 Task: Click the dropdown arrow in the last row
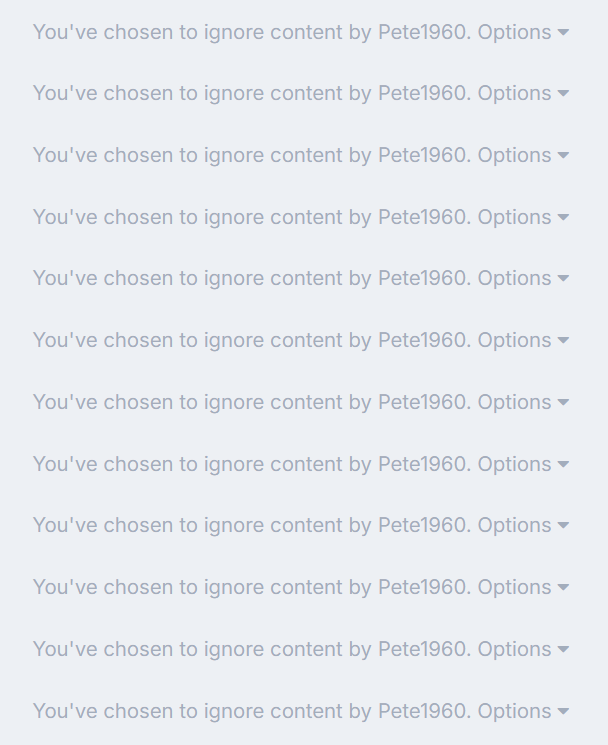563,712
